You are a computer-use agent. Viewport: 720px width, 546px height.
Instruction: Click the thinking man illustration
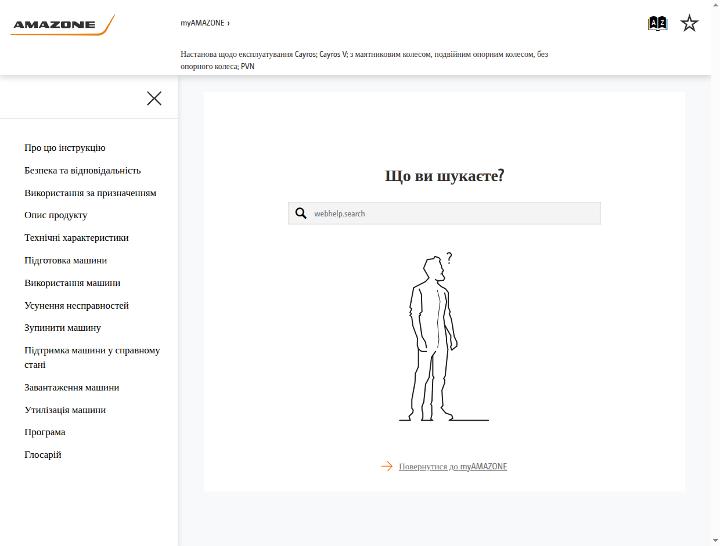pyautogui.click(x=444, y=337)
